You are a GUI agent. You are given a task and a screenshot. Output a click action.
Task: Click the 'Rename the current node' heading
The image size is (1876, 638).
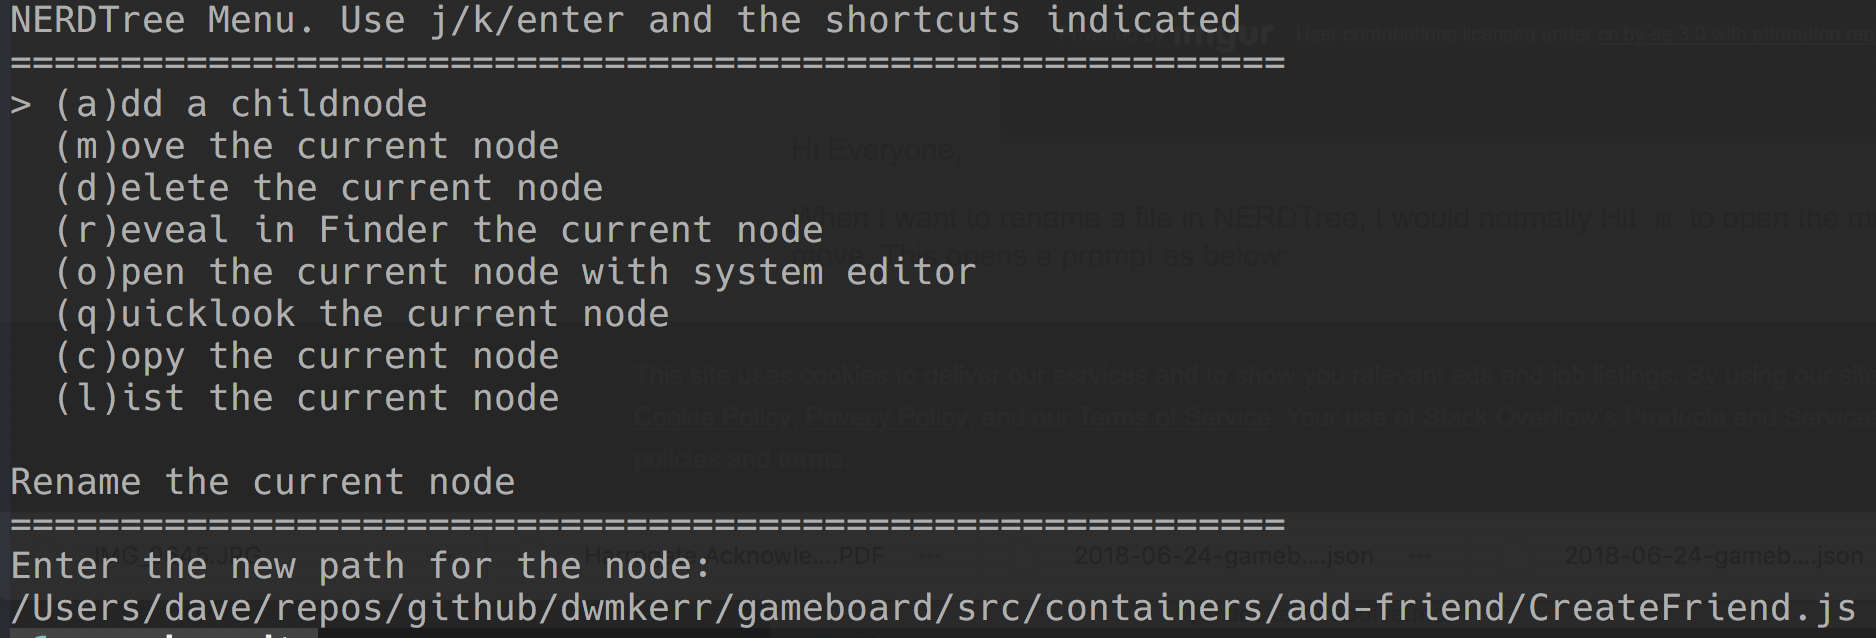(262, 482)
